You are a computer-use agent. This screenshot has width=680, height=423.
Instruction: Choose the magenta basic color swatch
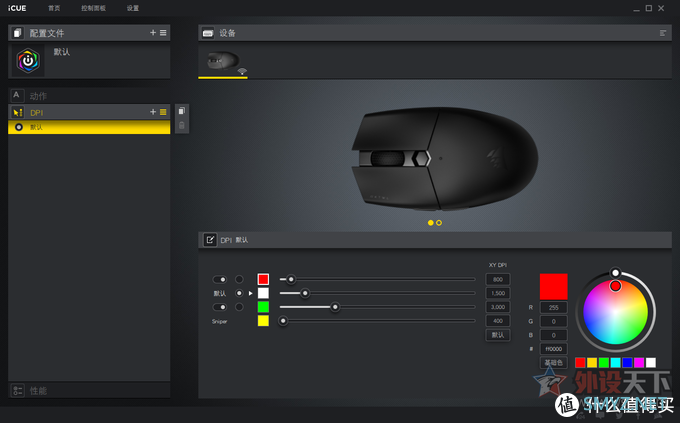[x=639, y=362]
